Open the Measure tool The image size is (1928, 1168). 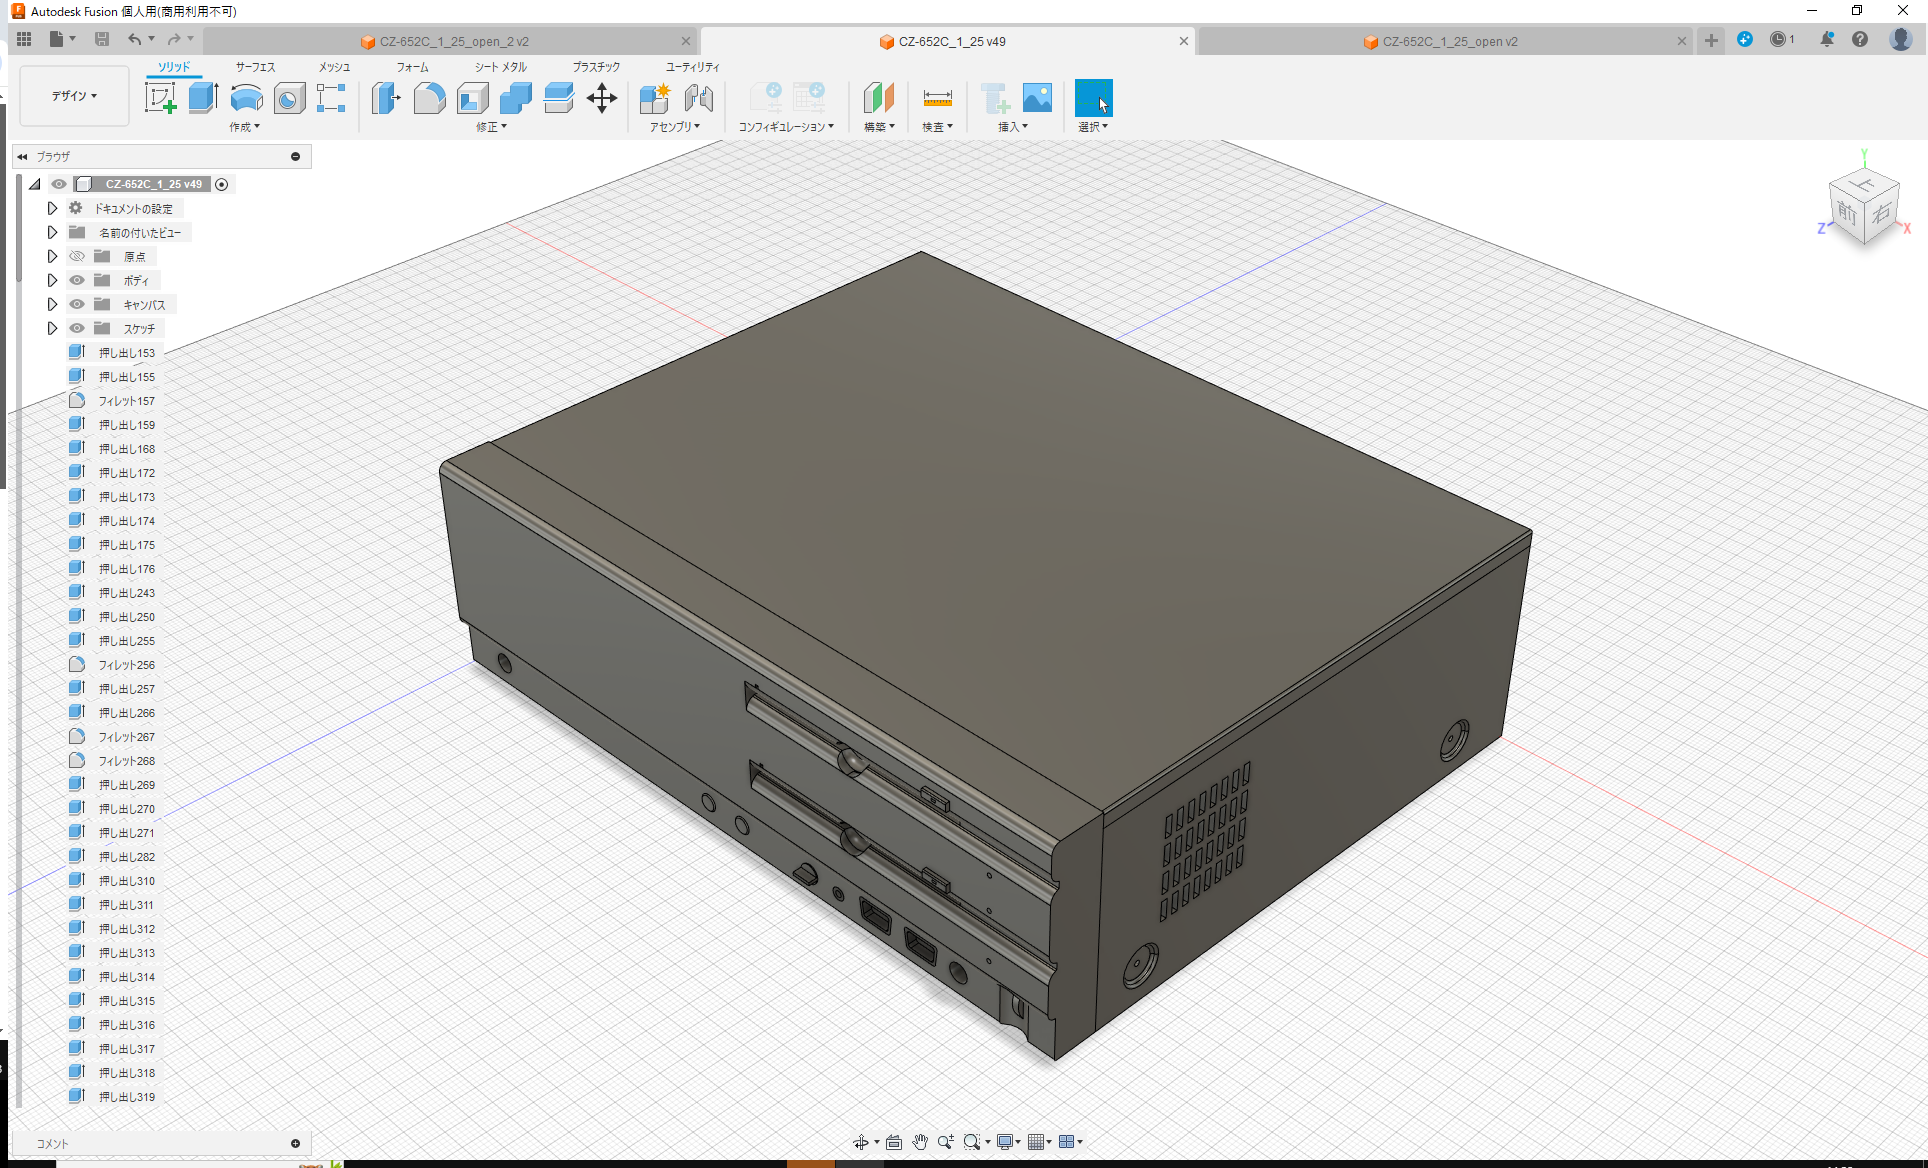coord(937,98)
